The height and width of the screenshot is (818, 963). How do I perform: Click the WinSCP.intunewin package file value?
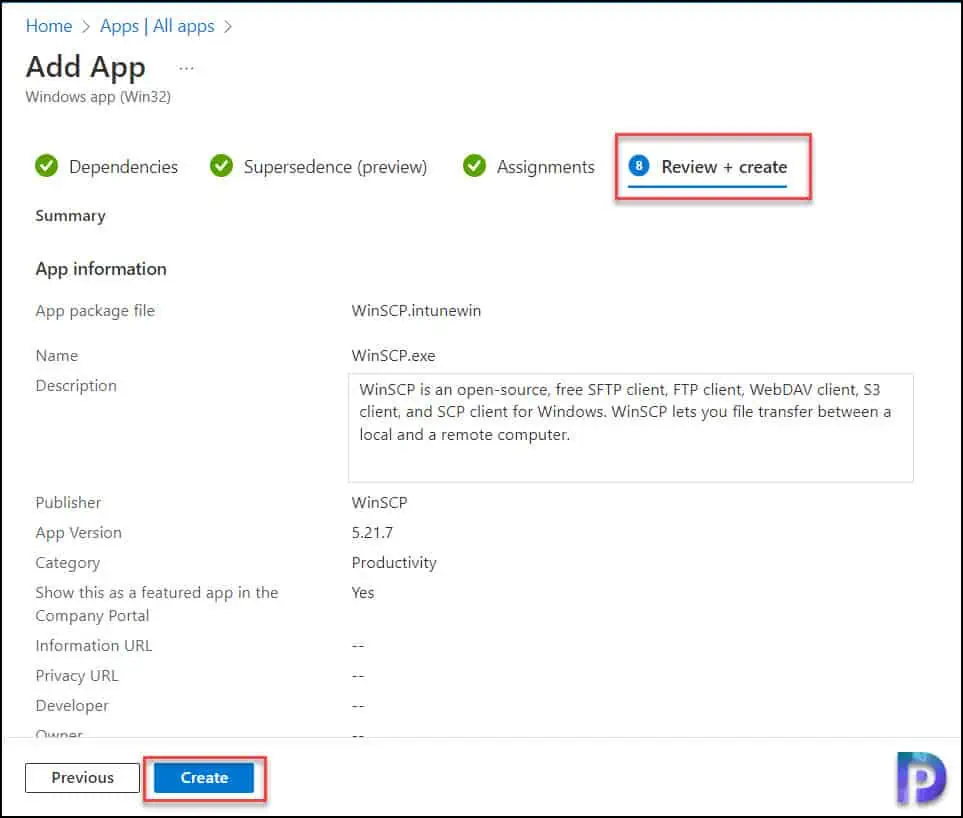coord(416,311)
